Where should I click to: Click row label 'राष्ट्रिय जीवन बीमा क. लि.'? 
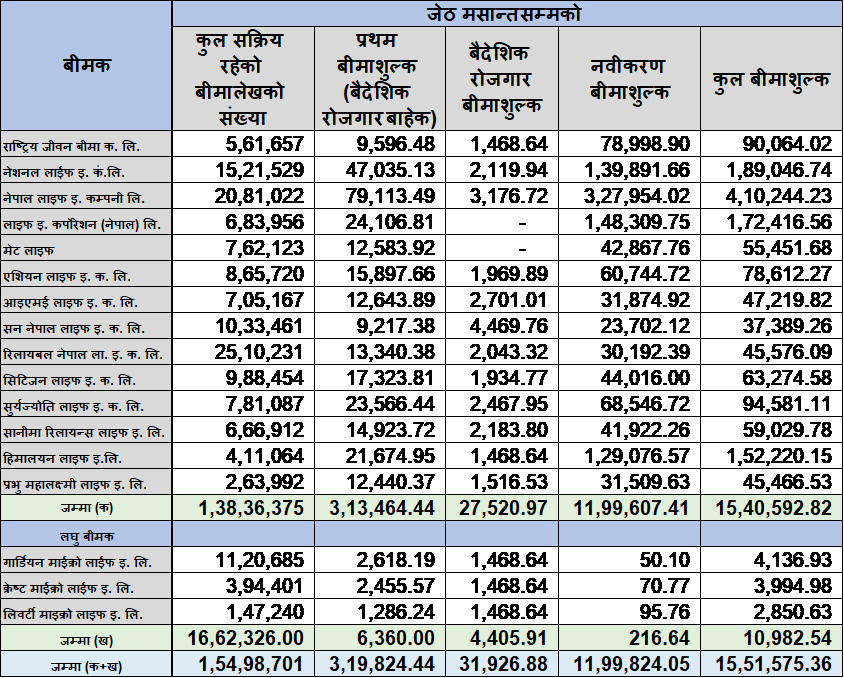click(x=71, y=146)
